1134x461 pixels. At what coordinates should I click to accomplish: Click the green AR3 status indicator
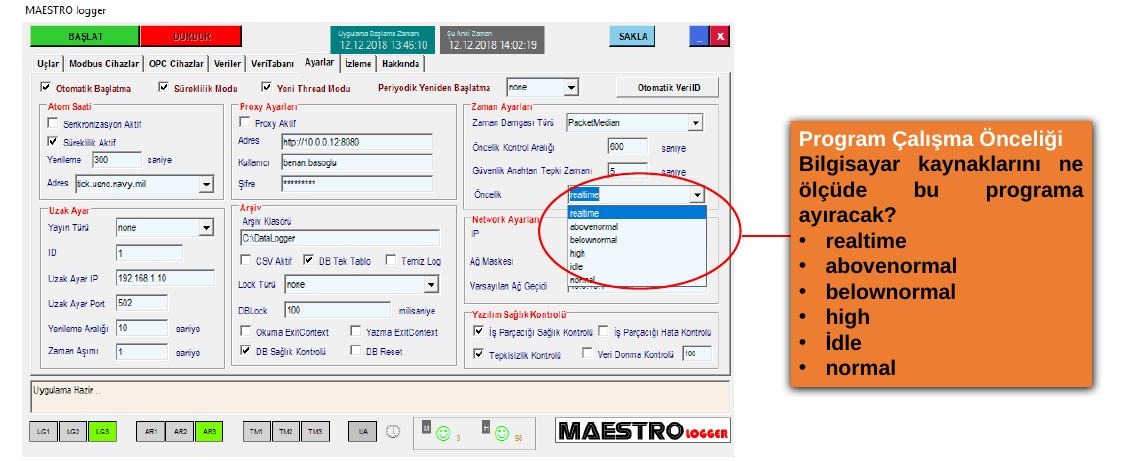tap(208, 431)
